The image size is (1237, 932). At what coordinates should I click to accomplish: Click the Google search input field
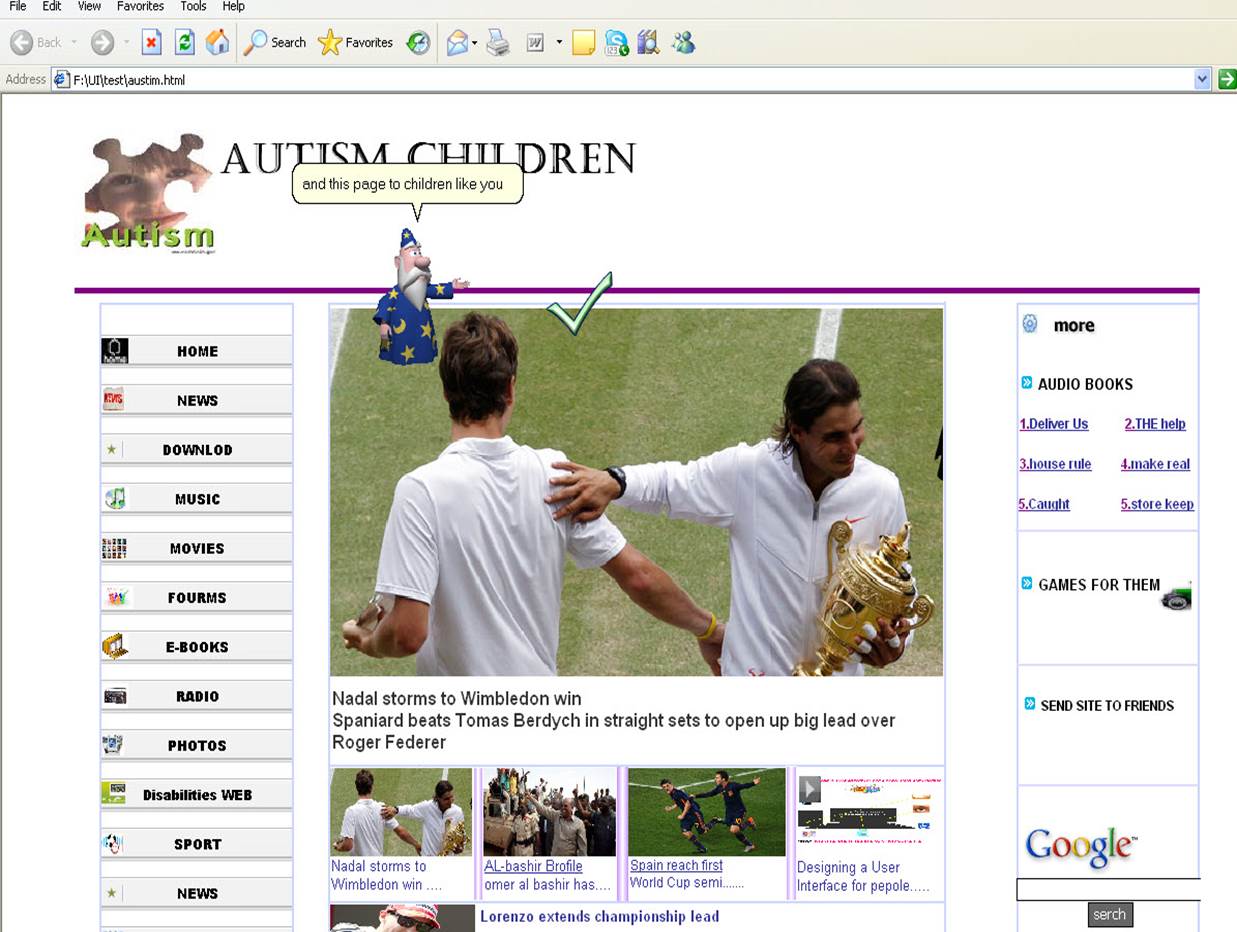(x=1107, y=889)
